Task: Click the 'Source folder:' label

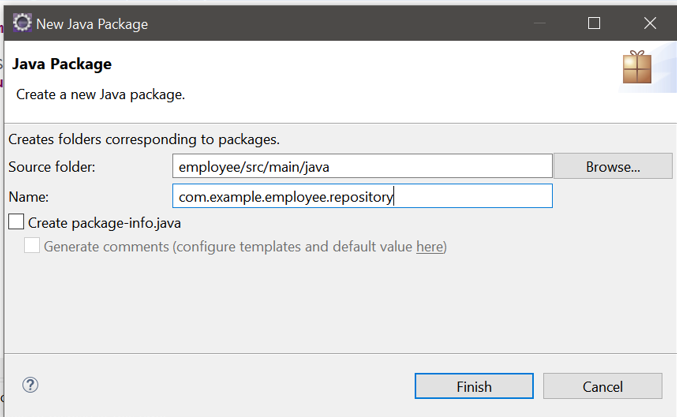Action: click(52, 167)
